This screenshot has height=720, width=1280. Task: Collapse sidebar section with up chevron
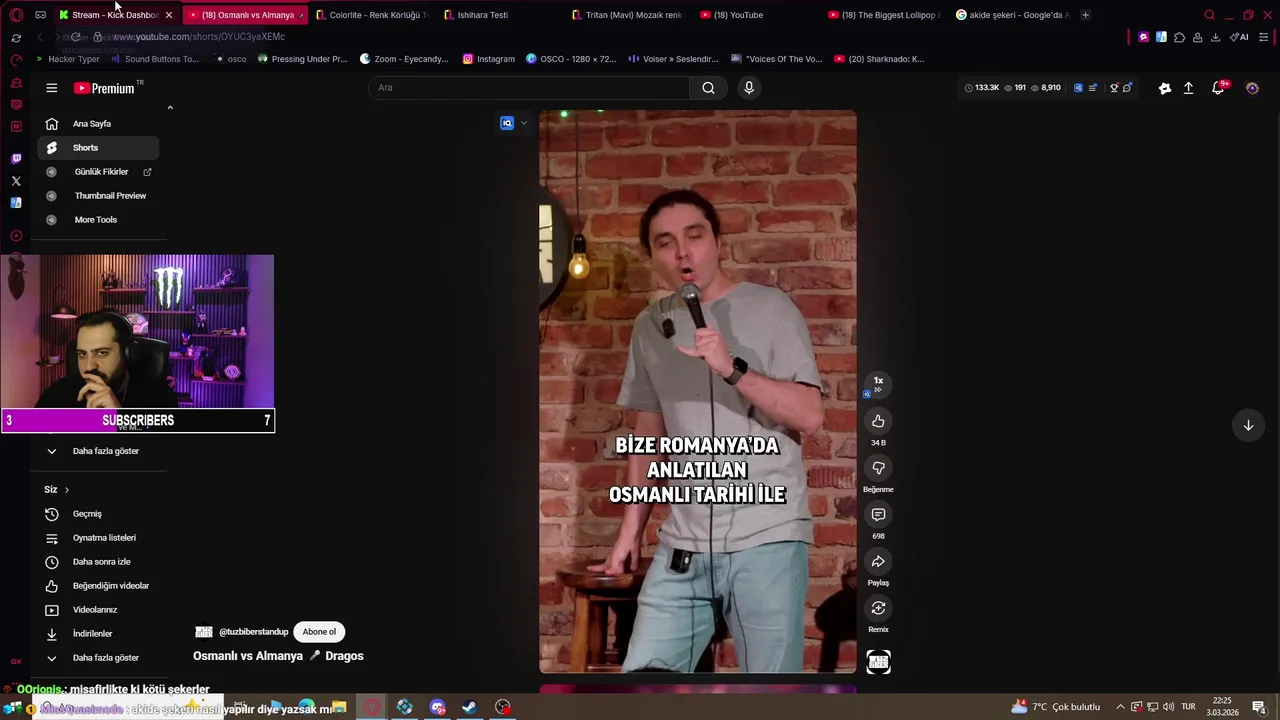[170, 107]
